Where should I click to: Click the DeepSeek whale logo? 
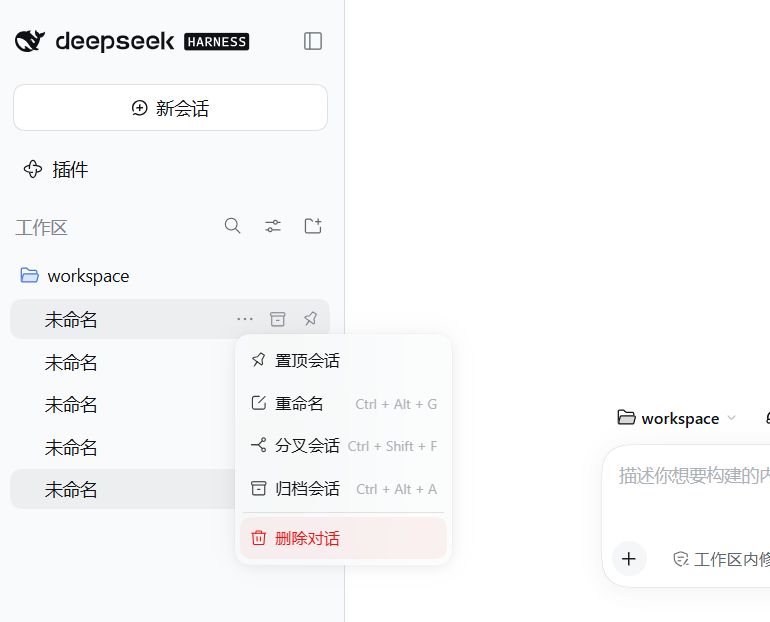pos(29,41)
